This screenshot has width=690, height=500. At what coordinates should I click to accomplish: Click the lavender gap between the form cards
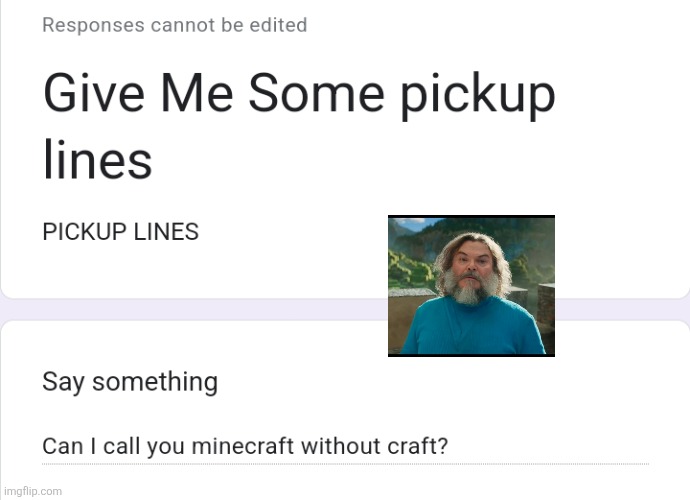point(194,309)
